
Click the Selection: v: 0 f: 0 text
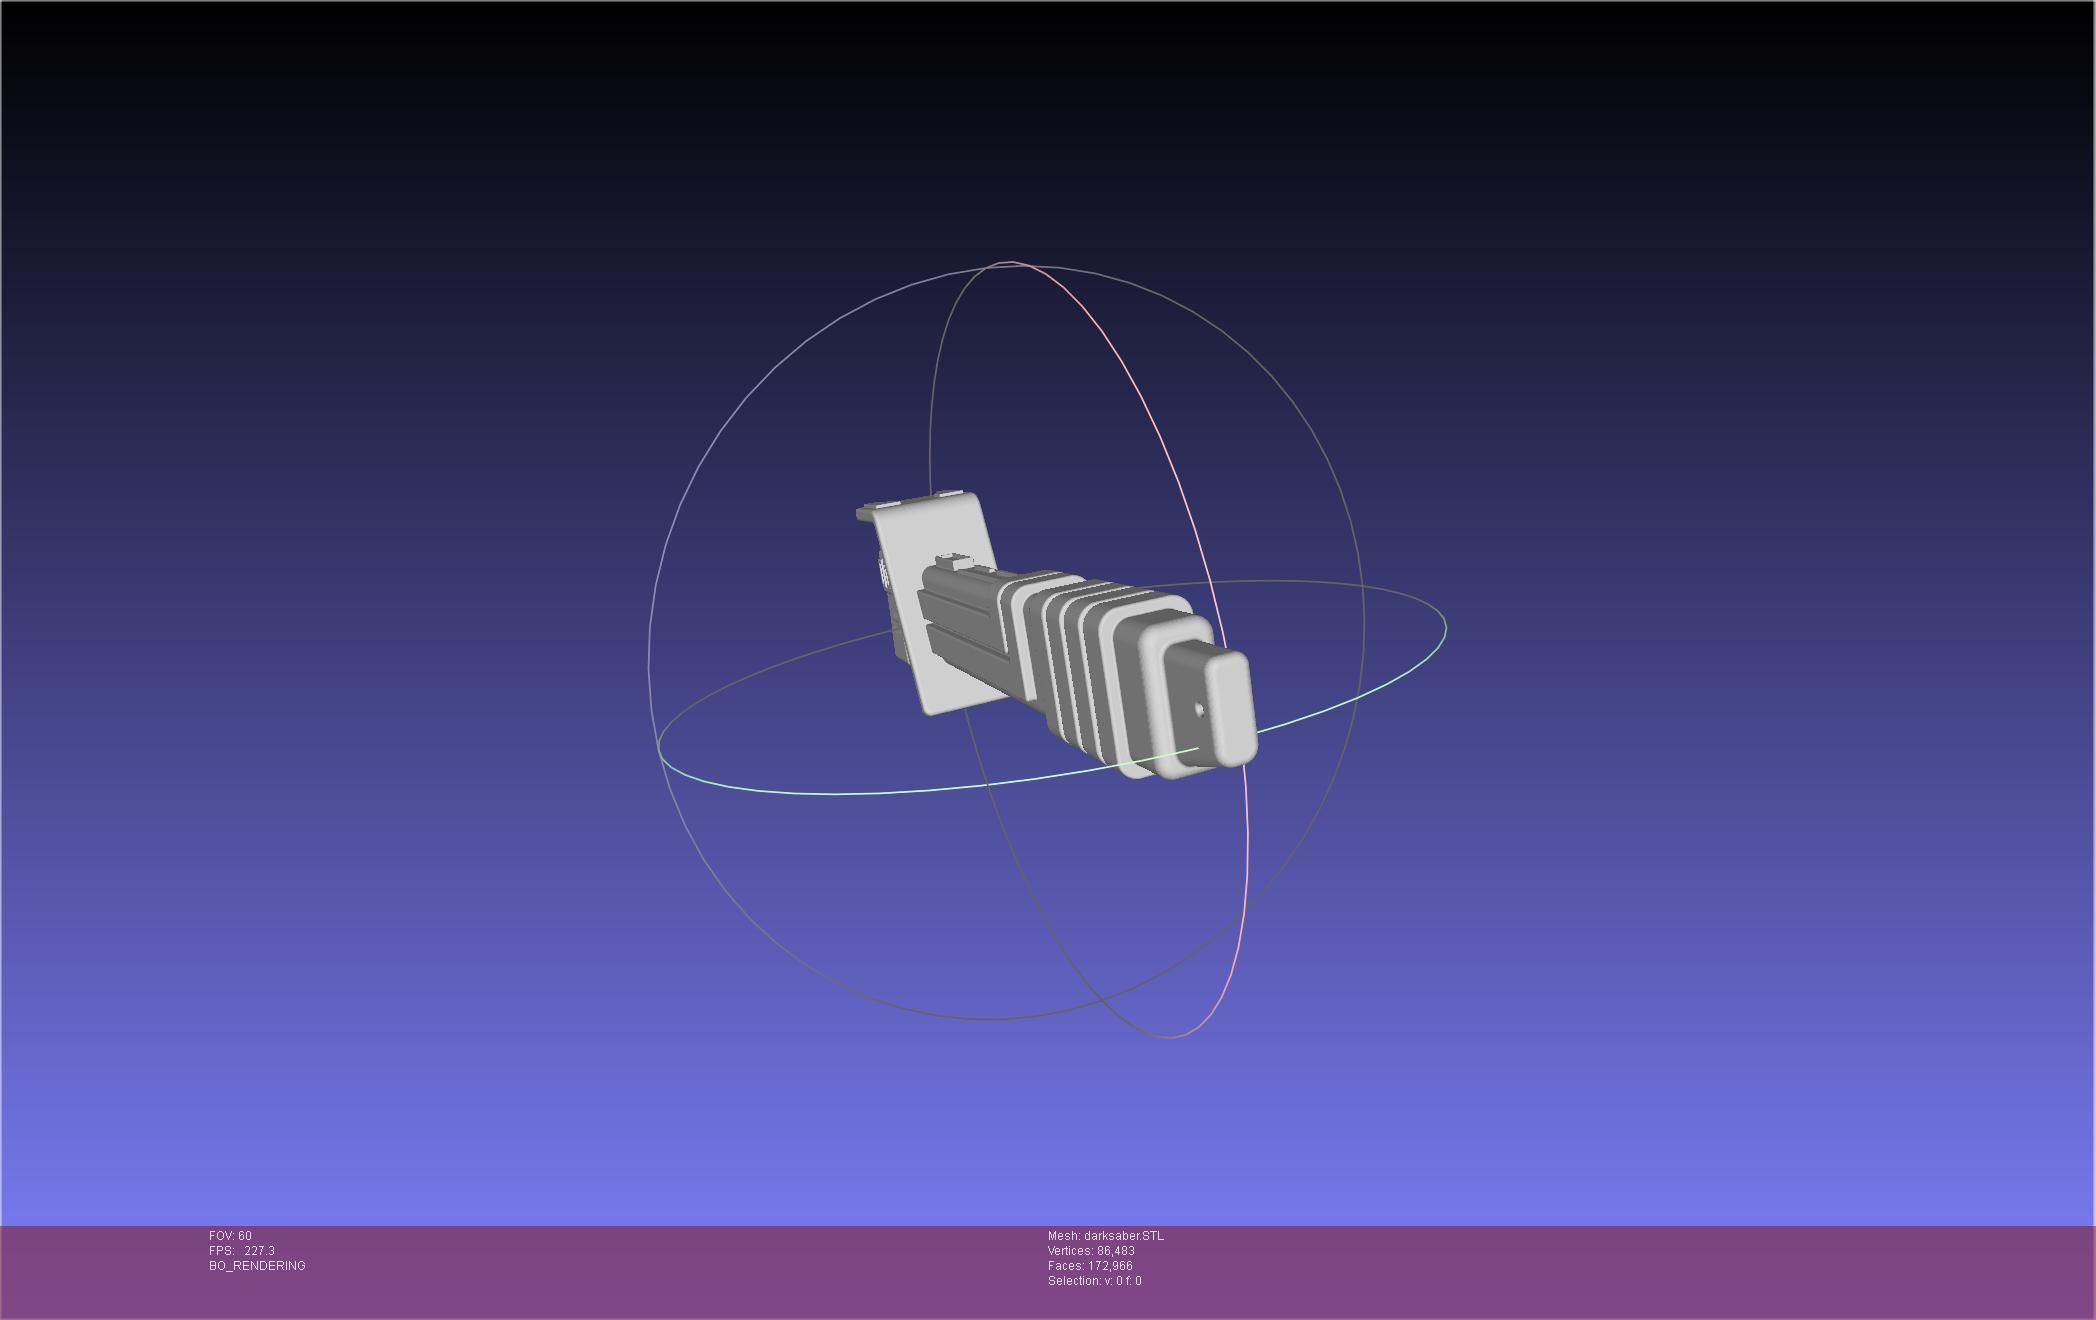pos(1094,1281)
